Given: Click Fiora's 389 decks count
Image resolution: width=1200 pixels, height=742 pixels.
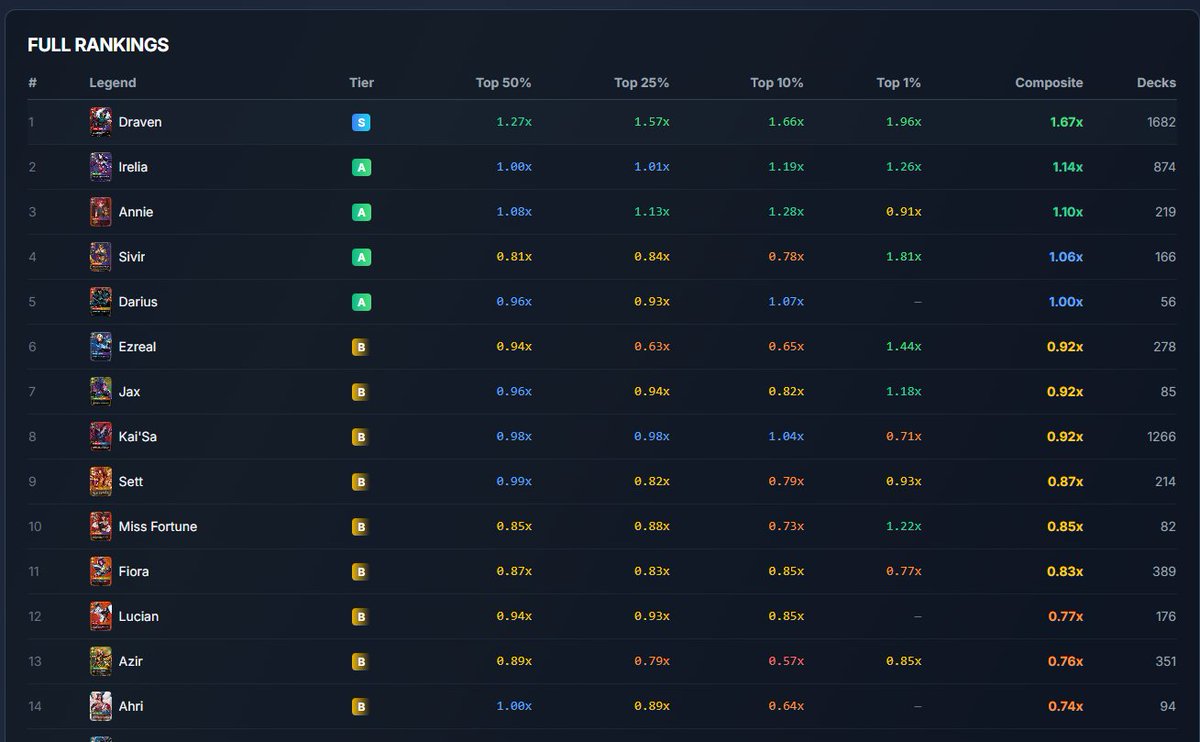Looking at the screenshot, I should pos(1165,572).
